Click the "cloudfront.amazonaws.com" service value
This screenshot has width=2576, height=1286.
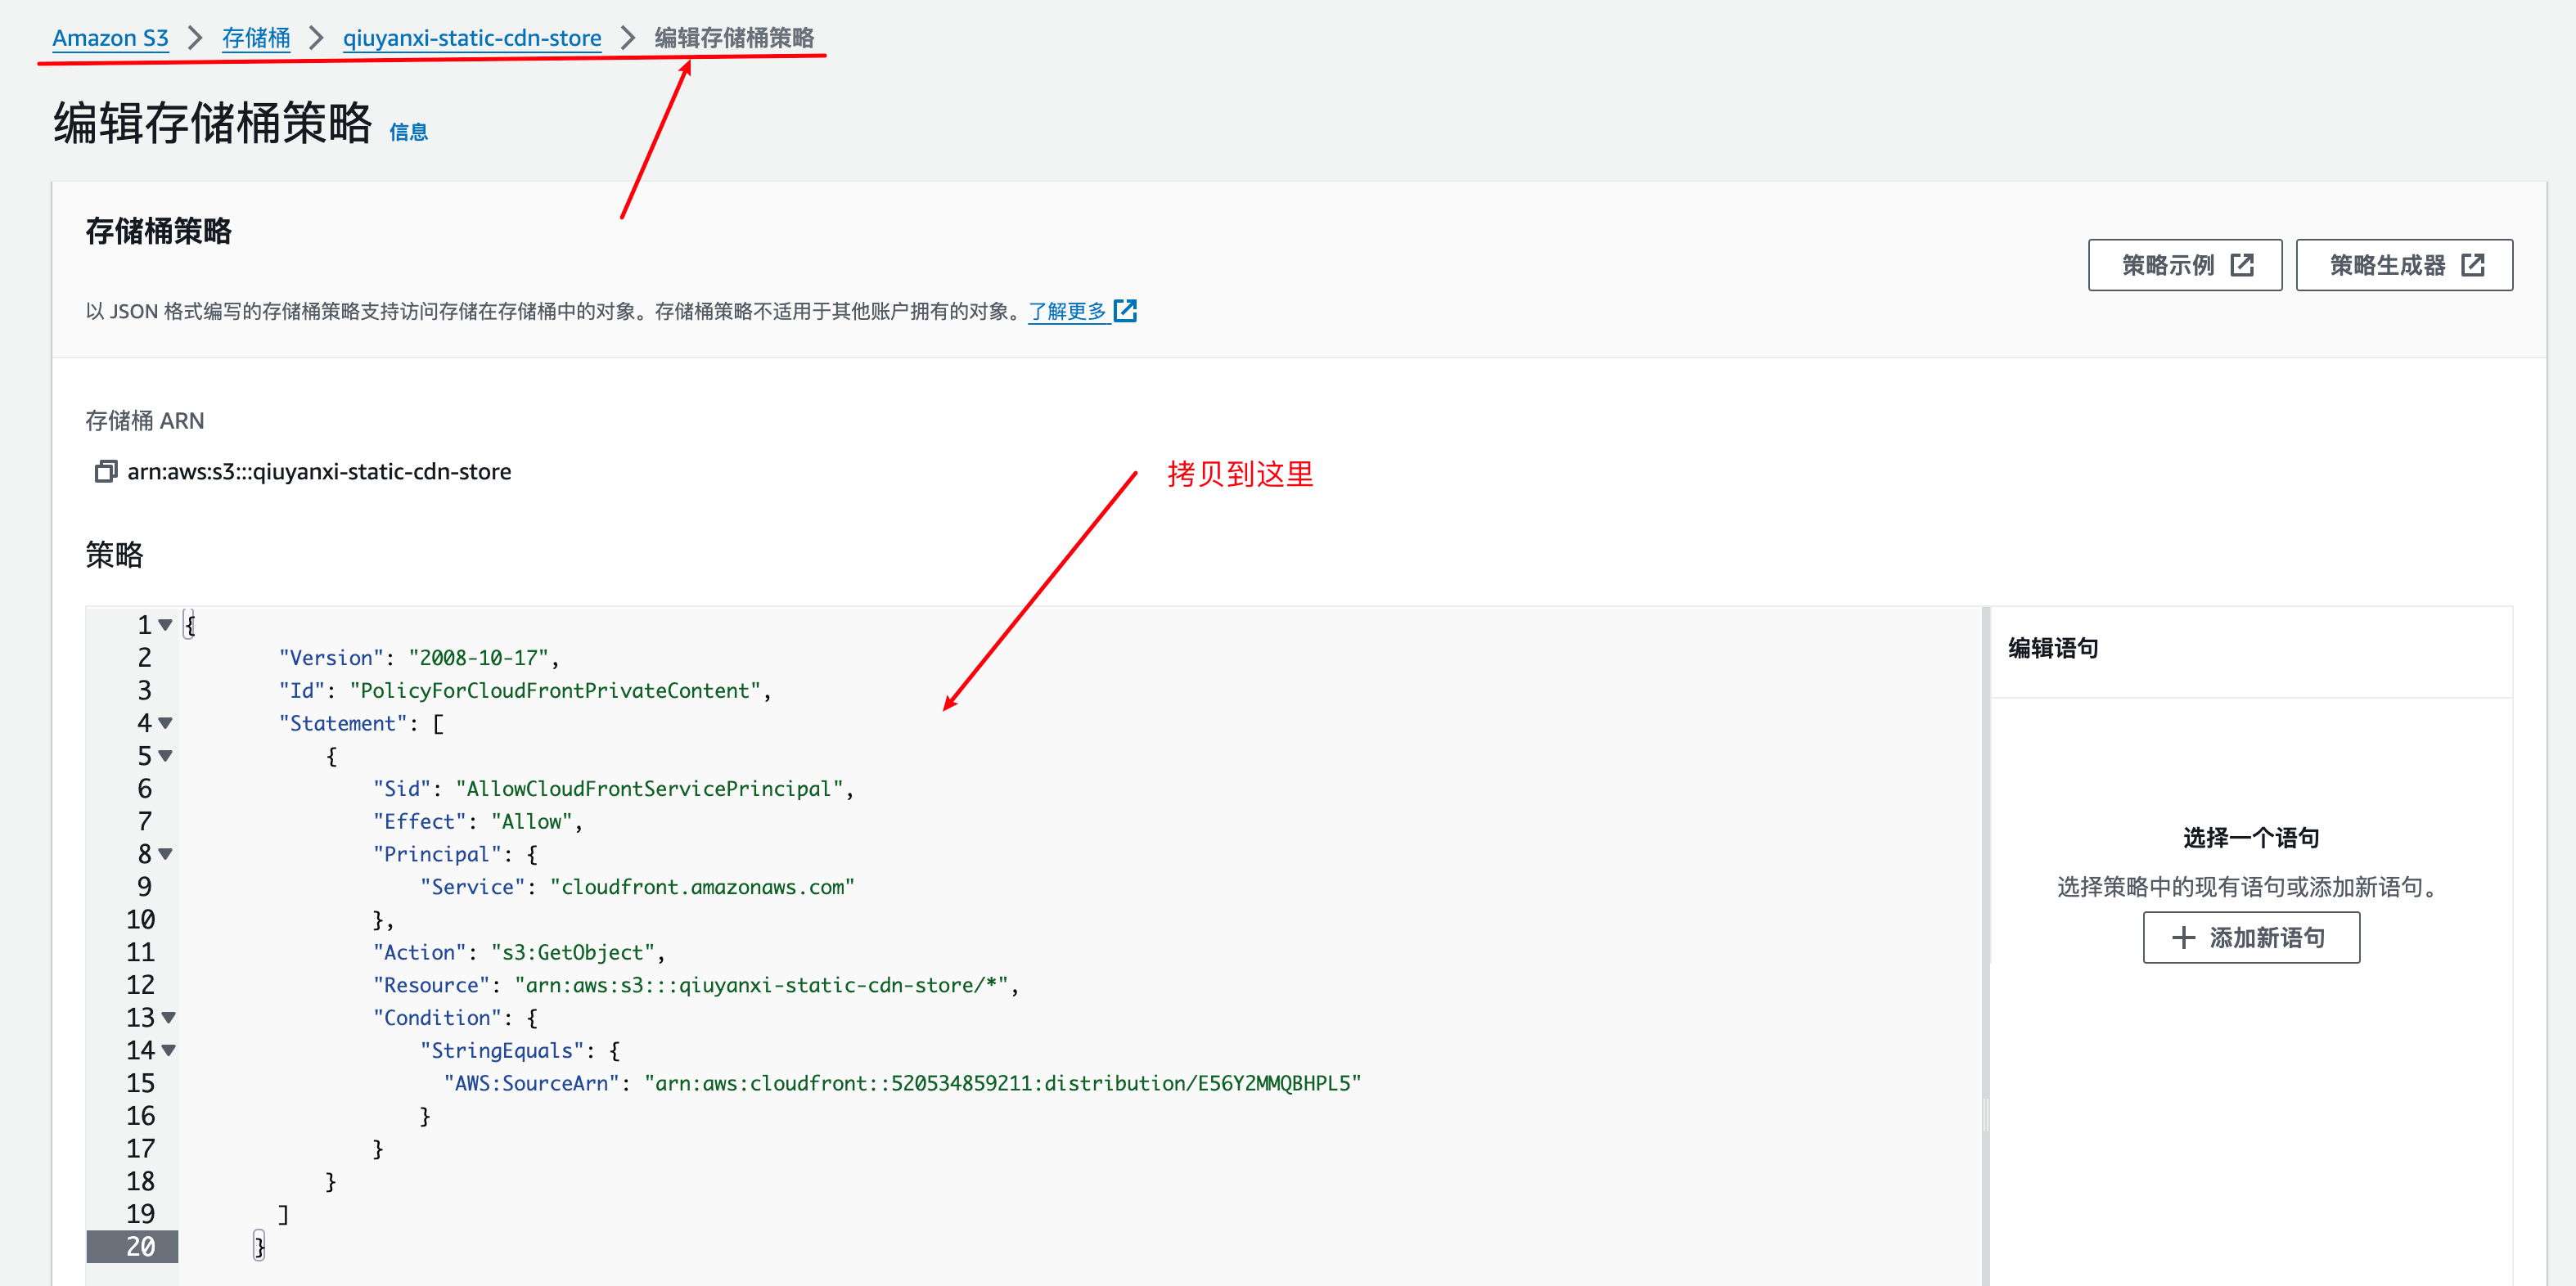coord(702,887)
